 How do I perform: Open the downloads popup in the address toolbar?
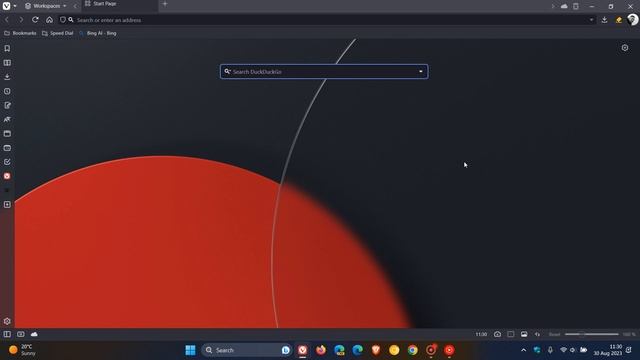[604, 20]
